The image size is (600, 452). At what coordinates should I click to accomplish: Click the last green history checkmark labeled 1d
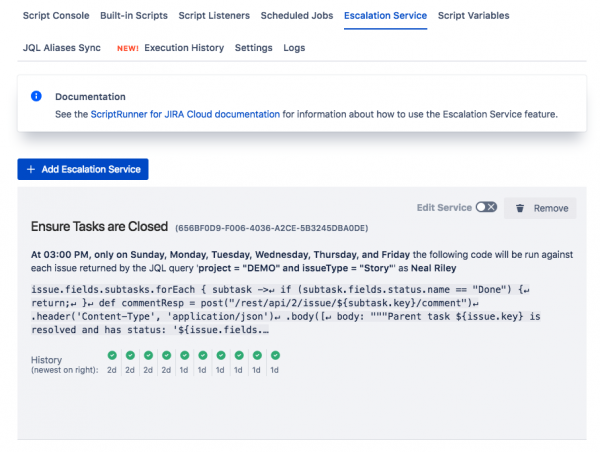(x=275, y=356)
